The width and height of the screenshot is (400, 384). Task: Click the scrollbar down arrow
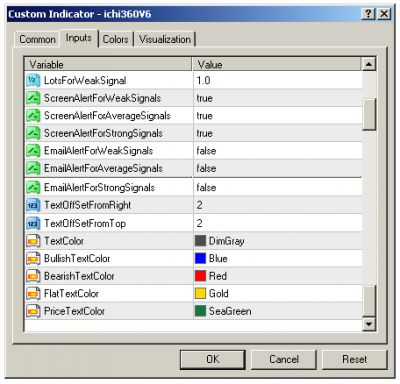pyautogui.click(x=369, y=324)
